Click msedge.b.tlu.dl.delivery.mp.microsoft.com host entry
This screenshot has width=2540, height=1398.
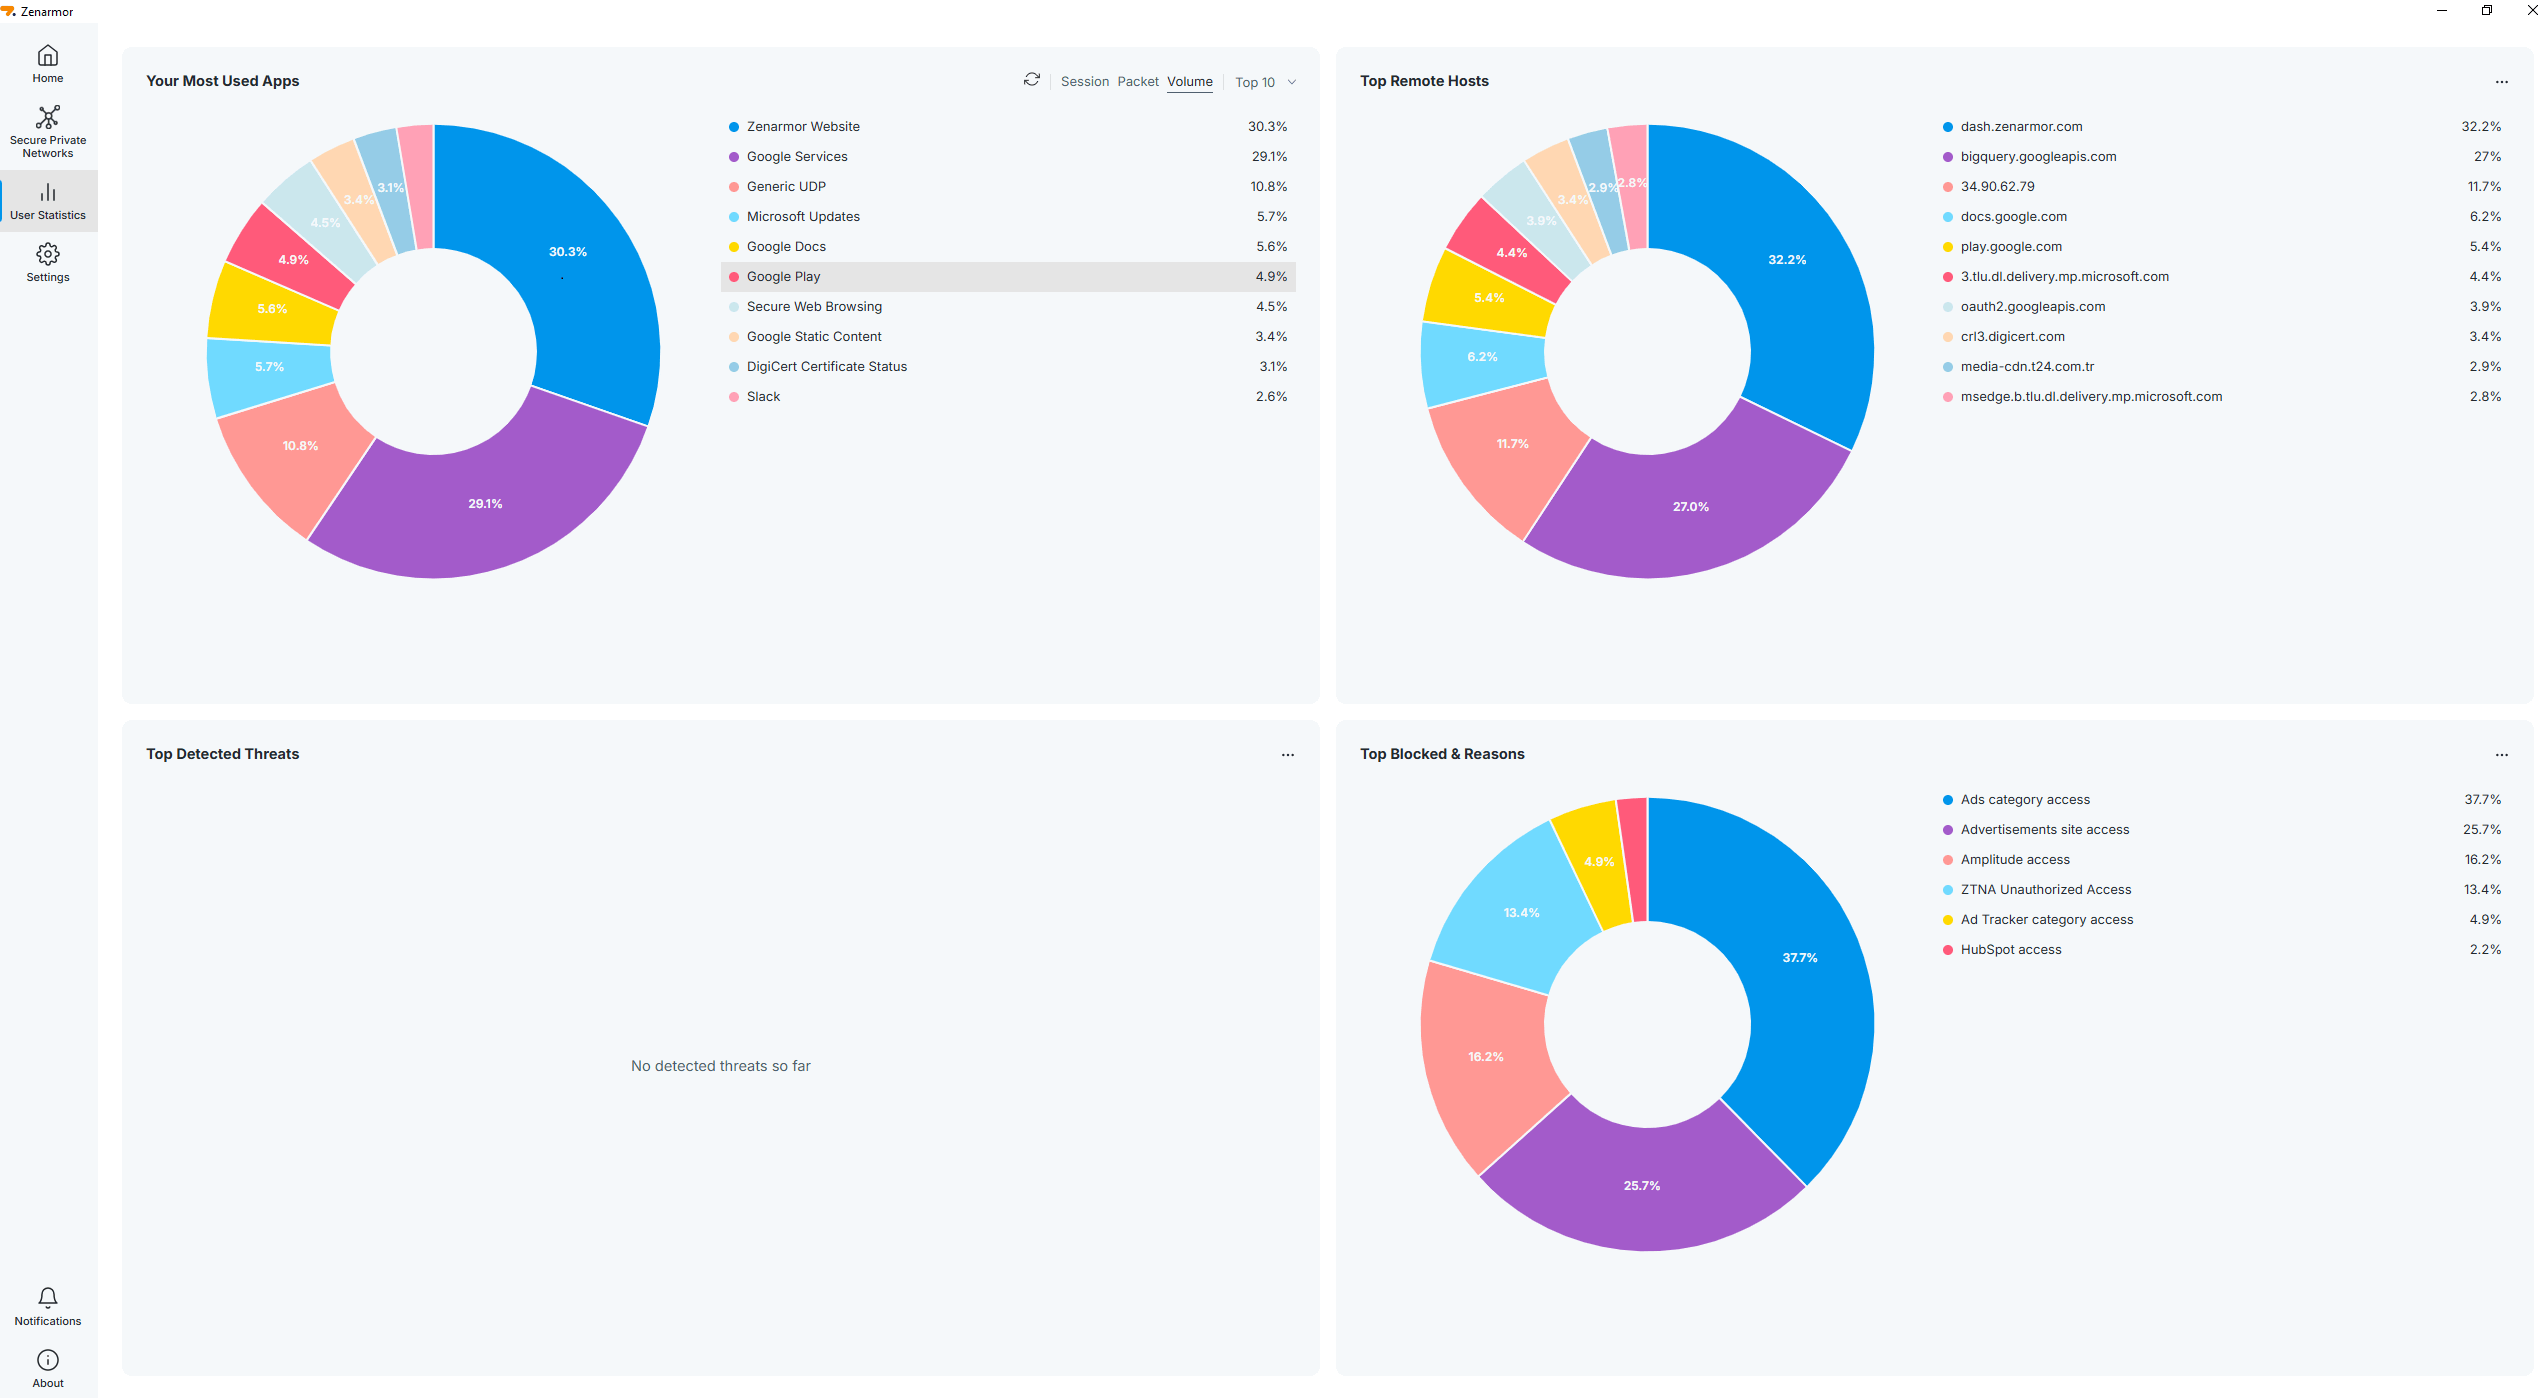click(2222, 397)
